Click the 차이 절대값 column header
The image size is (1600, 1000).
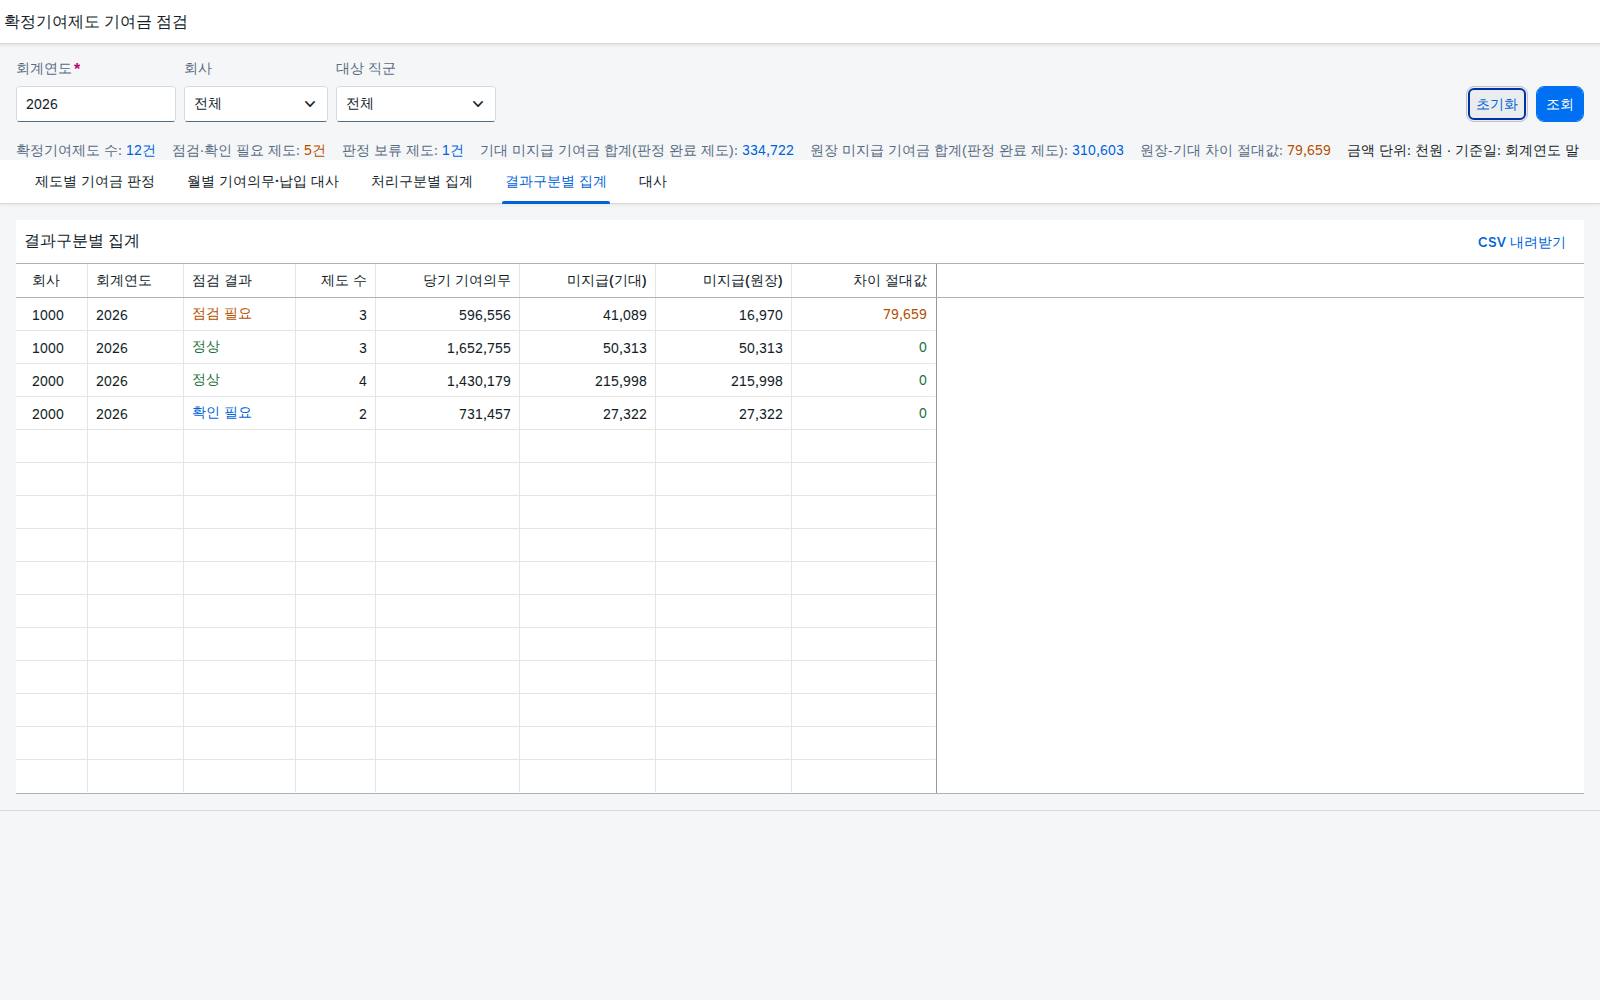tap(864, 281)
